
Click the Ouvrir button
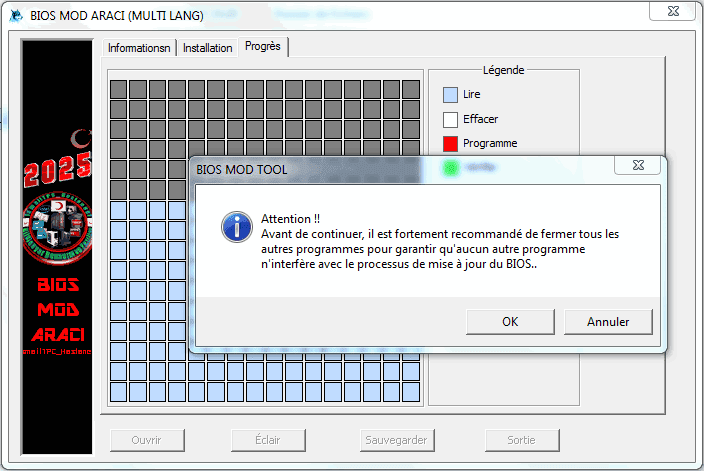click(146, 440)
